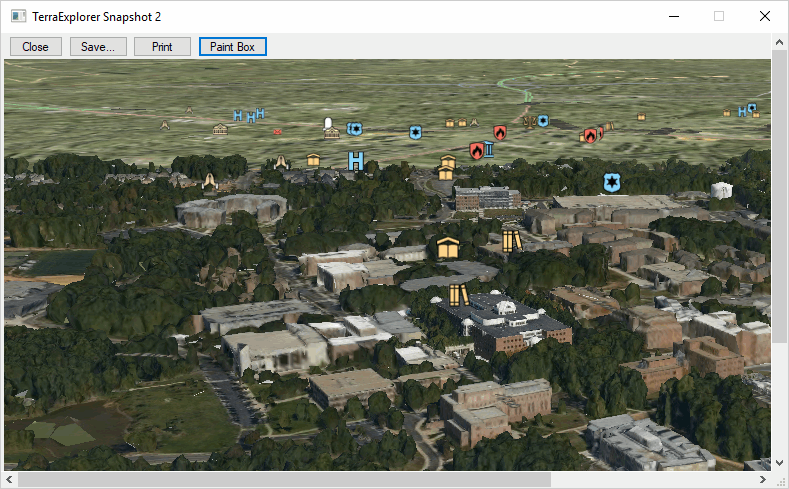
Task: Select the overlapping pair of police badges
Action: (354, 129)
